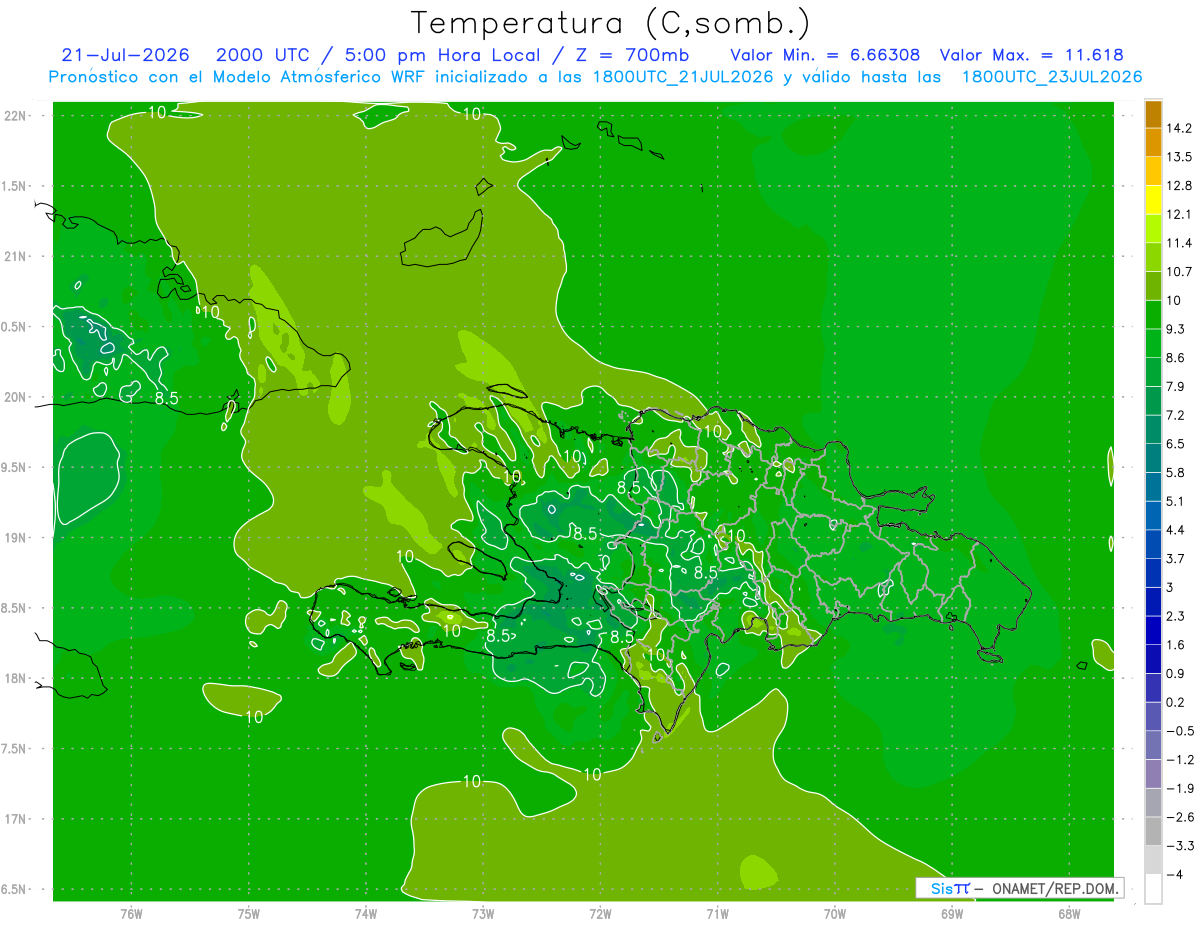Image resolution: width=1200 pixels, height=927 pixels.
Task: Click the "76W" longitude label
Action: tap(131, 913)
